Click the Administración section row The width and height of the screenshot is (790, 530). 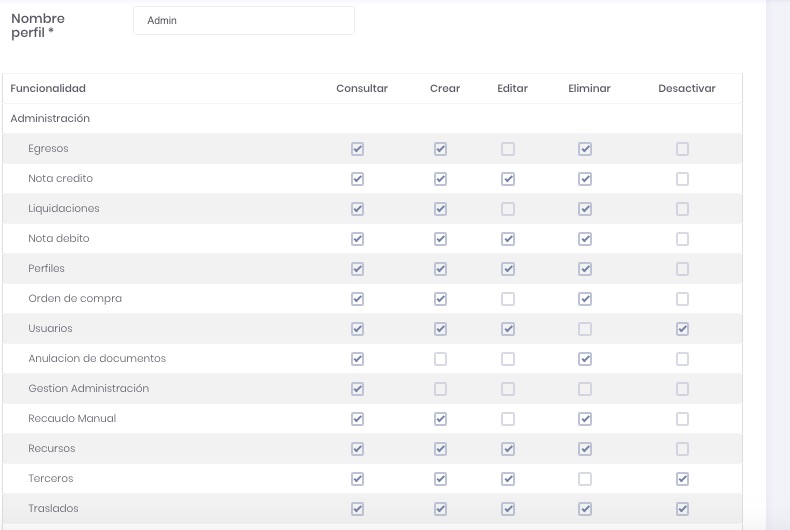(50, 118)
